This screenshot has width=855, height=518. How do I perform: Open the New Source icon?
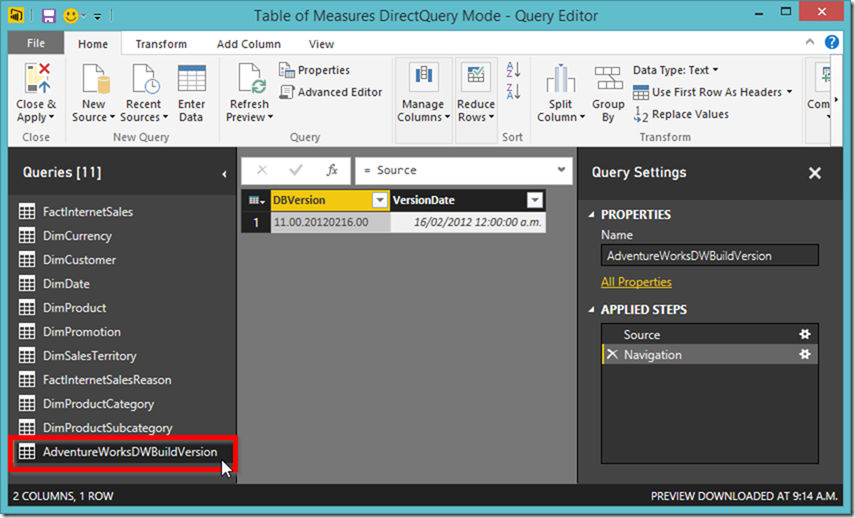coord(95,79)
